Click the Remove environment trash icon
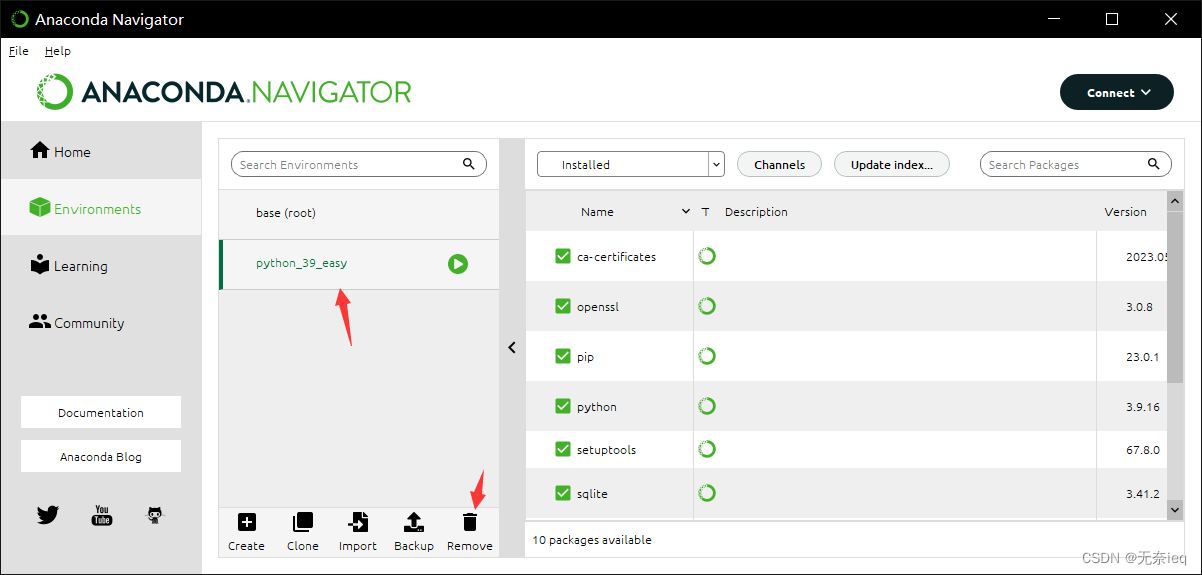This screenshot has height=575, width=1202. [x=469, y=522]
